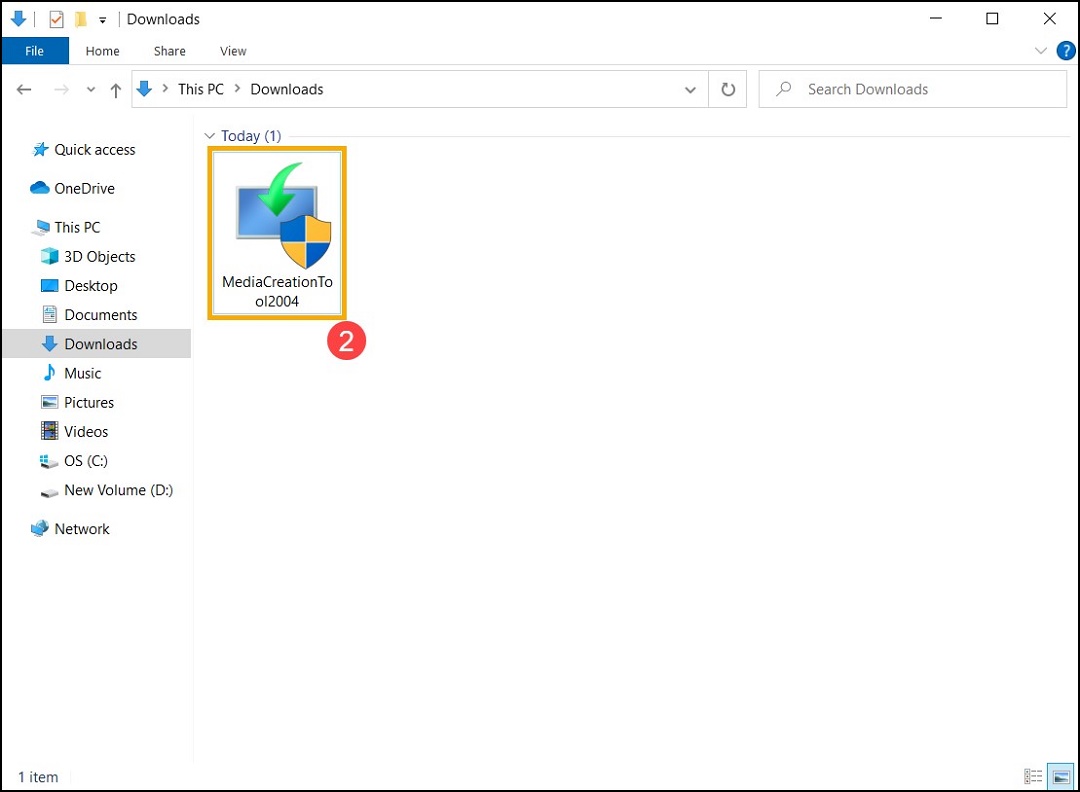Select the Pictures folder in sidebar

[x=88, y=402]
